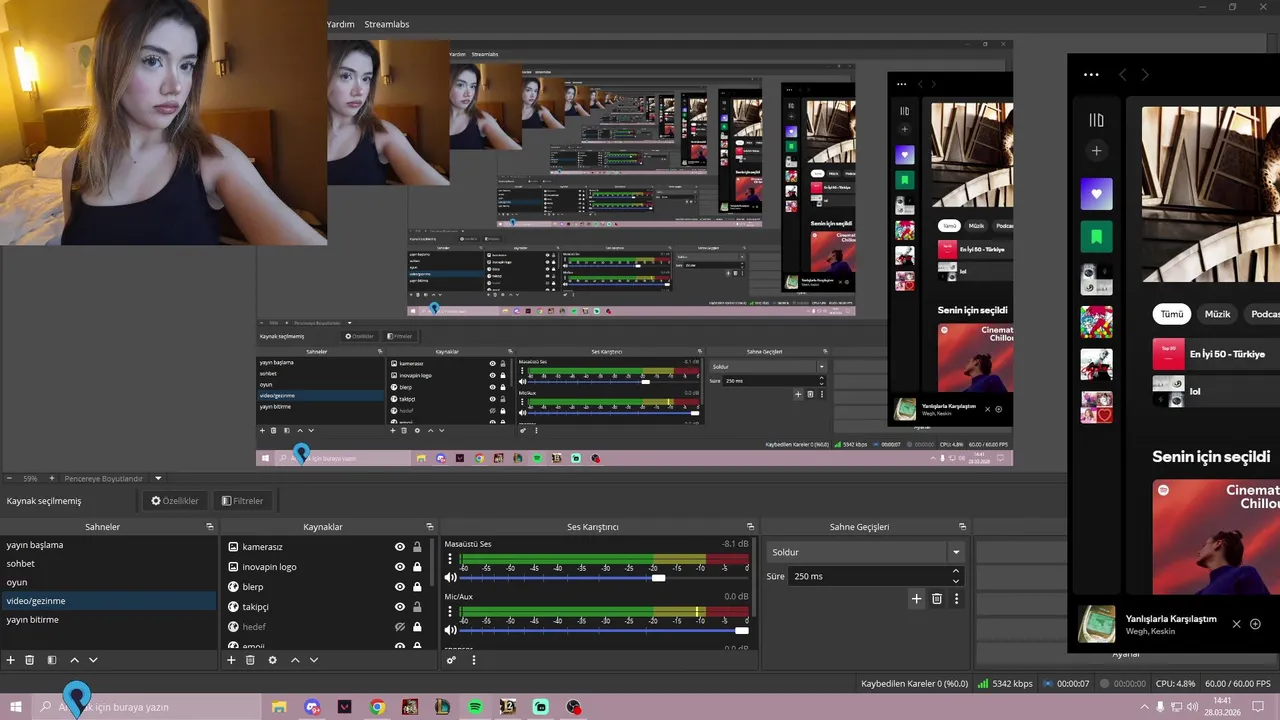
Task: Unlock the blerp source
Action: [417, 587]
